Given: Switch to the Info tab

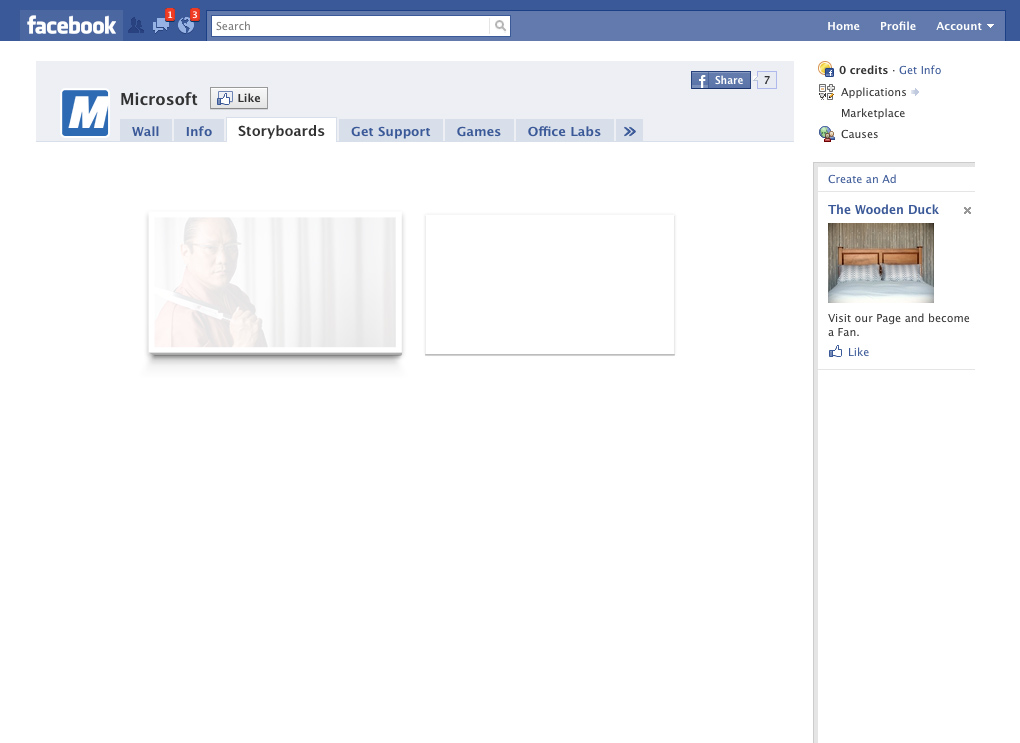Looking at the screenshot, I should [x=199, y=131].
